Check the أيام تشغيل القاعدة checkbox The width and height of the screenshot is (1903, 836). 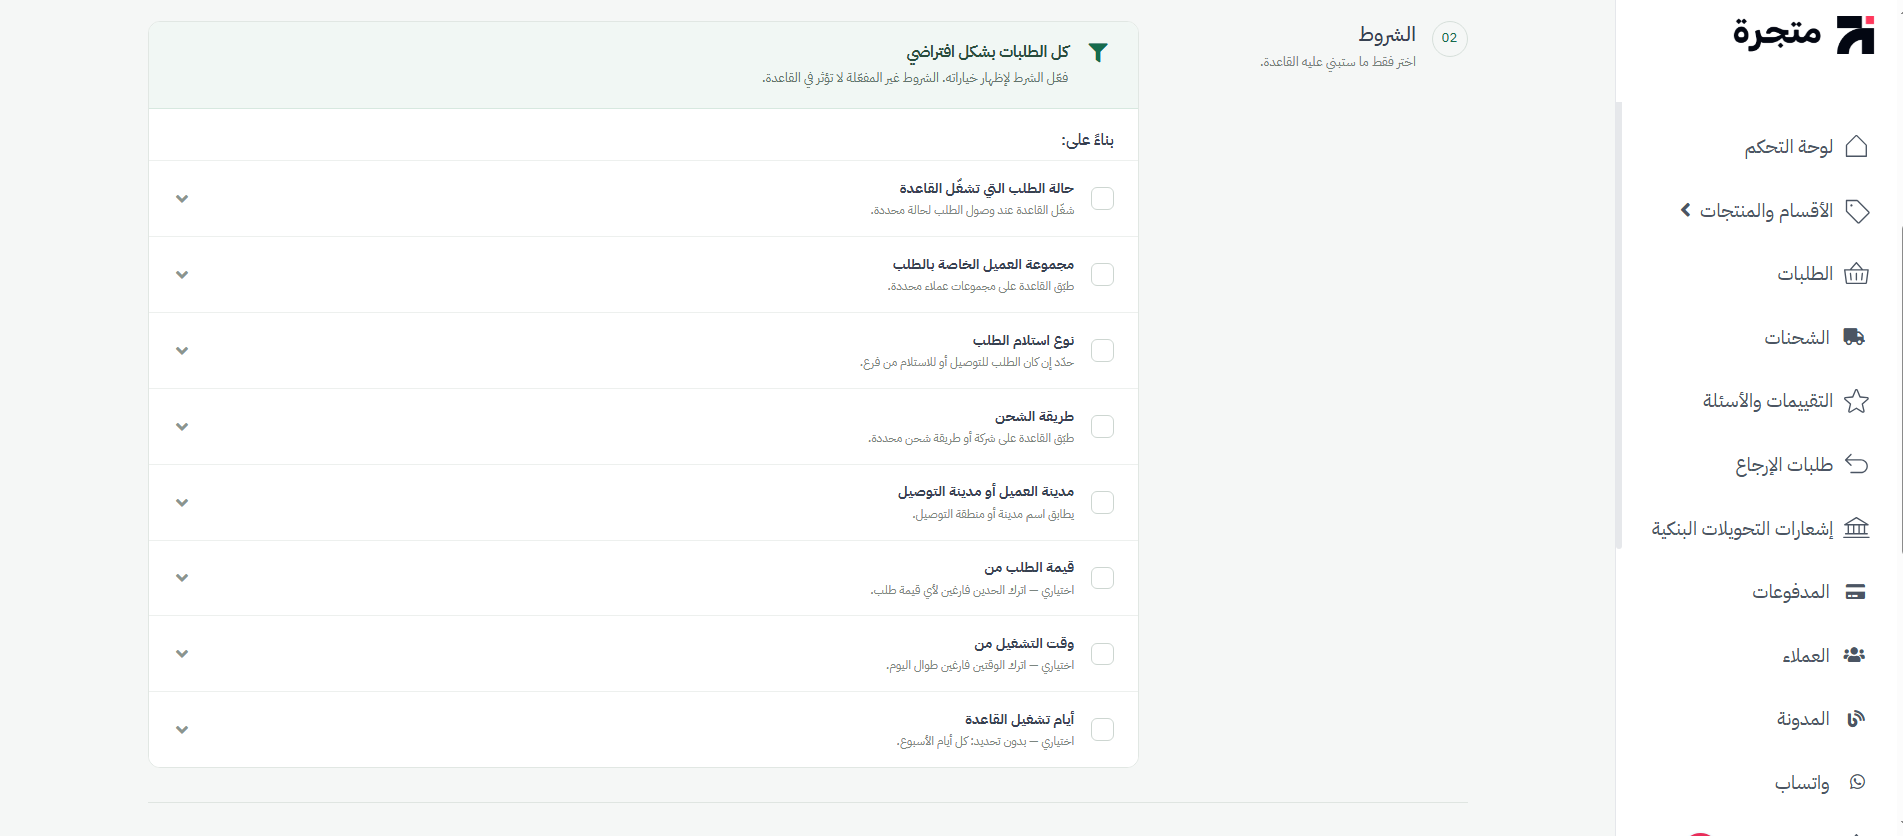click(x=1102, y=730)
